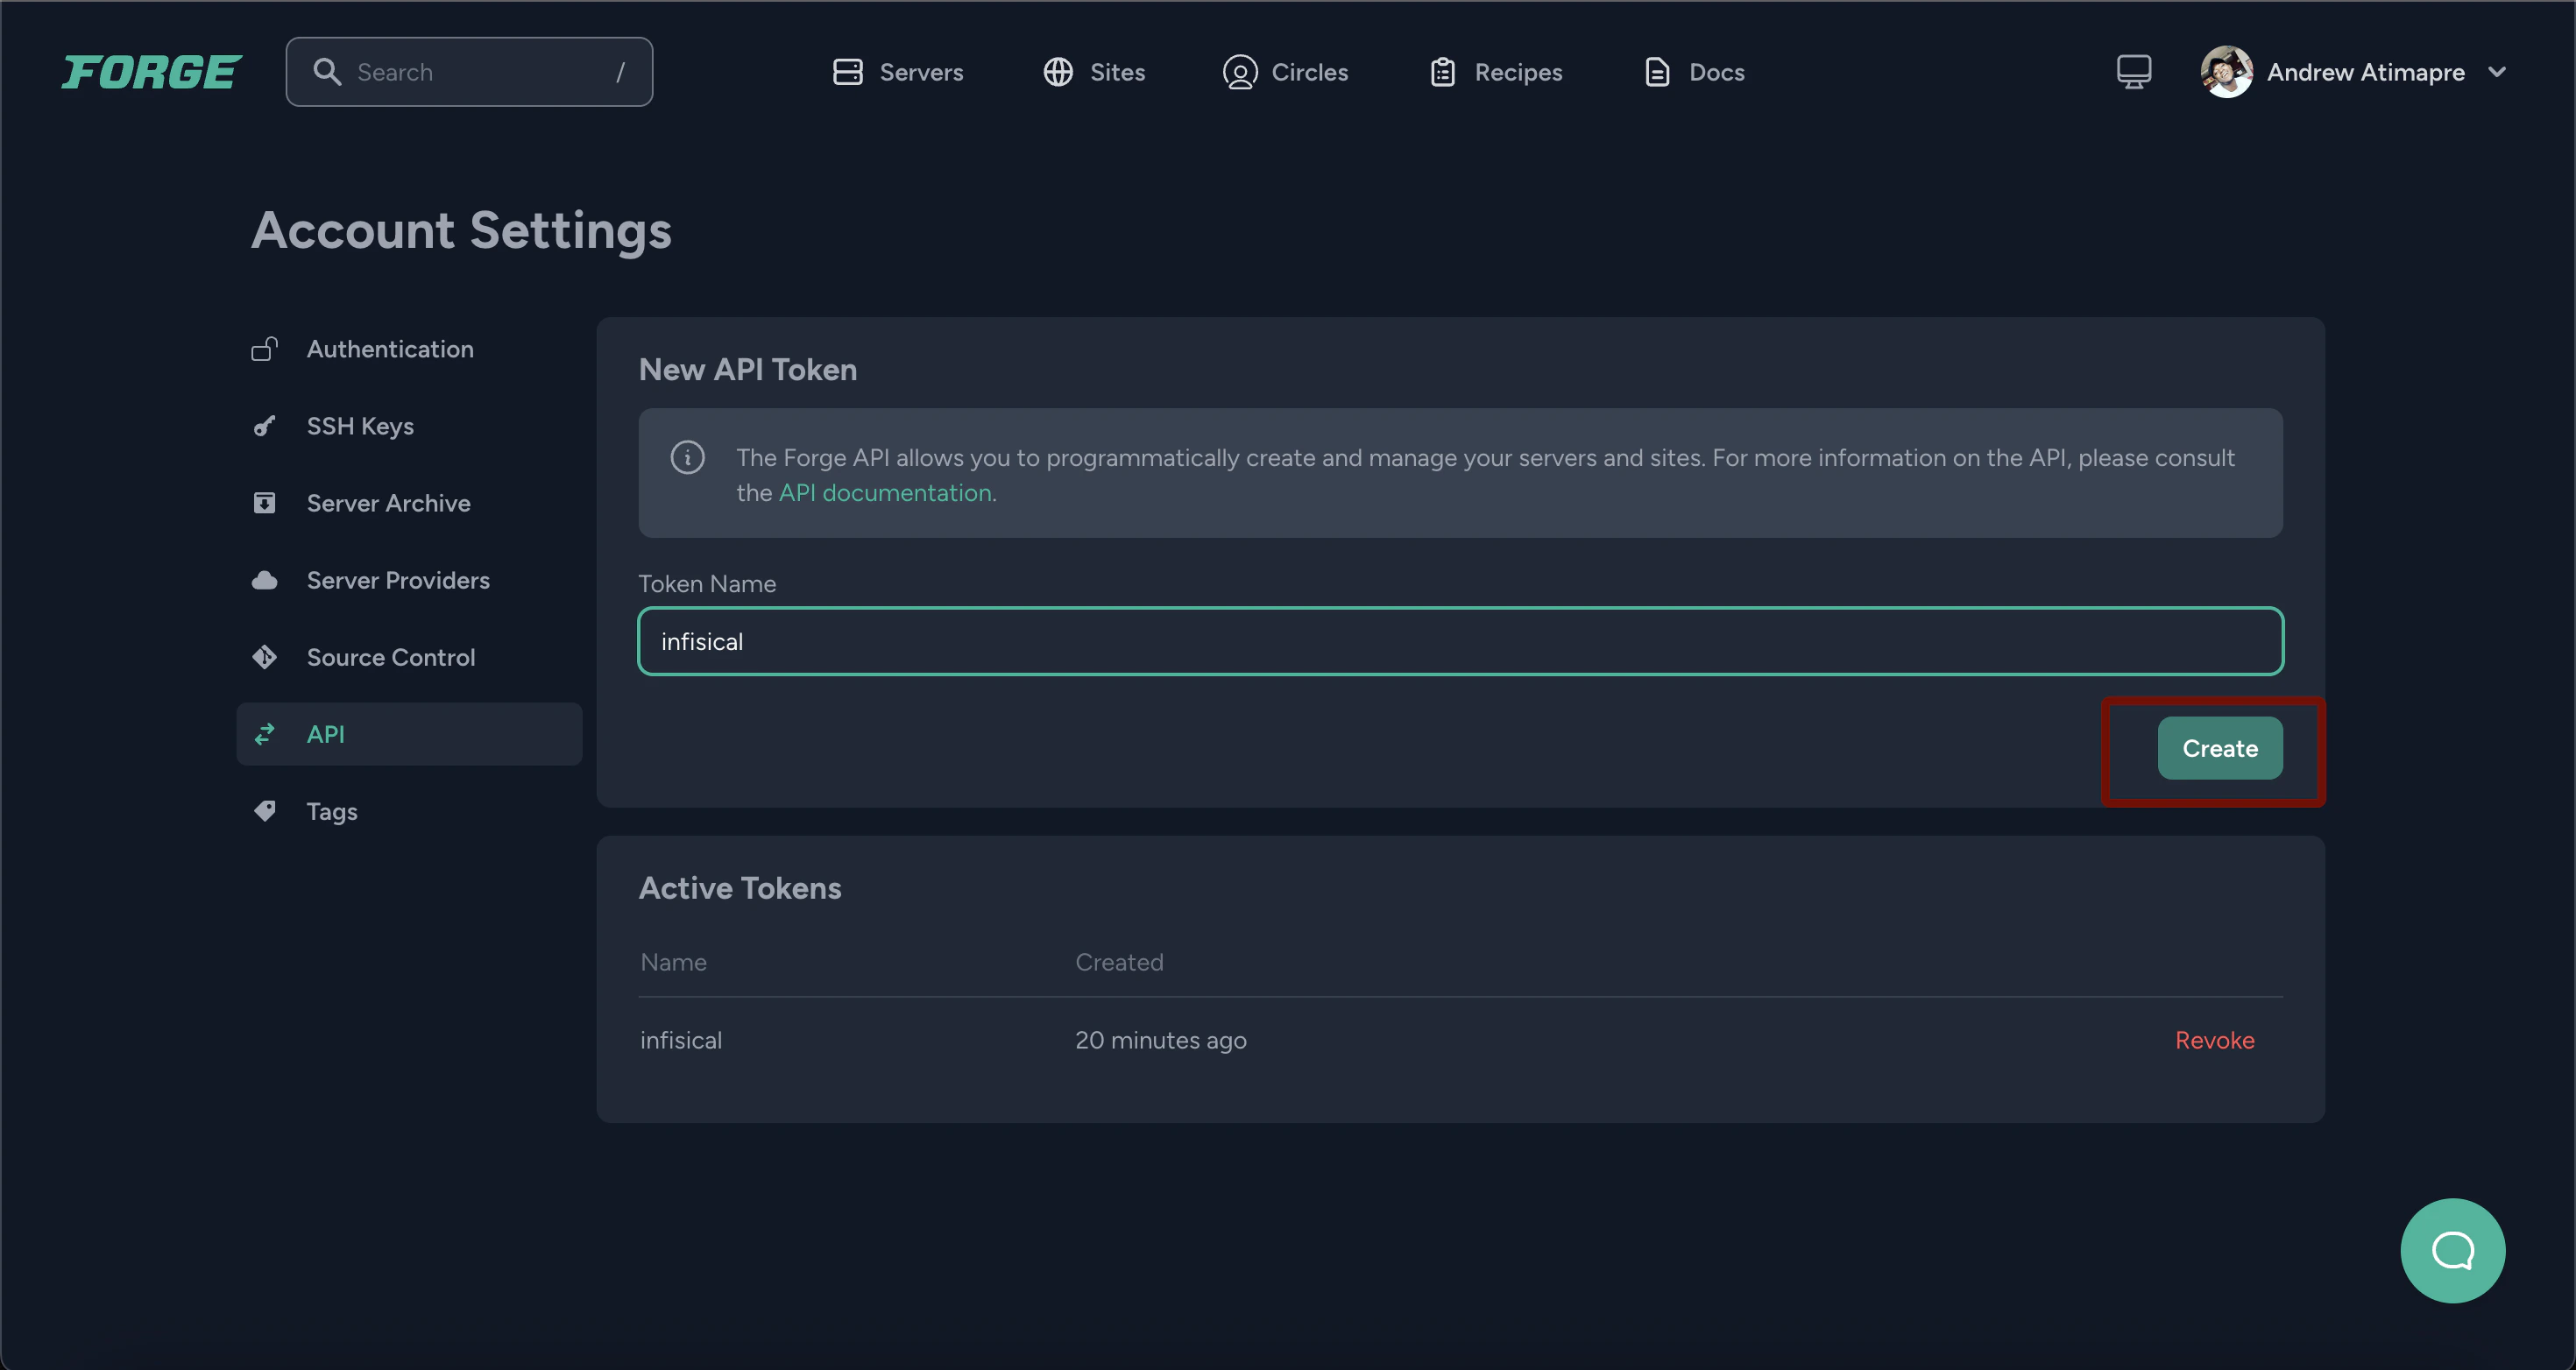Click the '20 minutes ago' created cell
2576x1370 pixels.
click(x=1160, y=1040)
